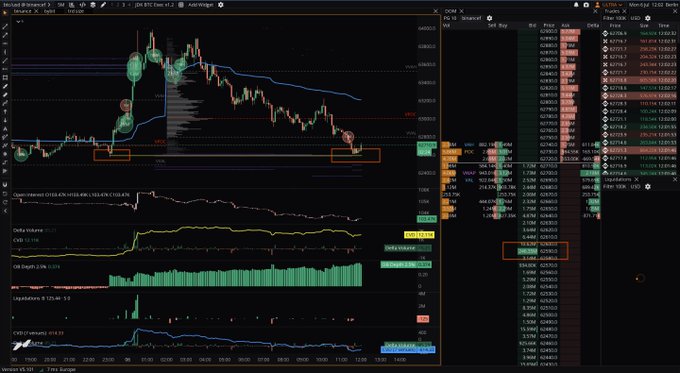
Task: Collapse the left drawing toolbar arrow
Action: click(x=5, y=211)
